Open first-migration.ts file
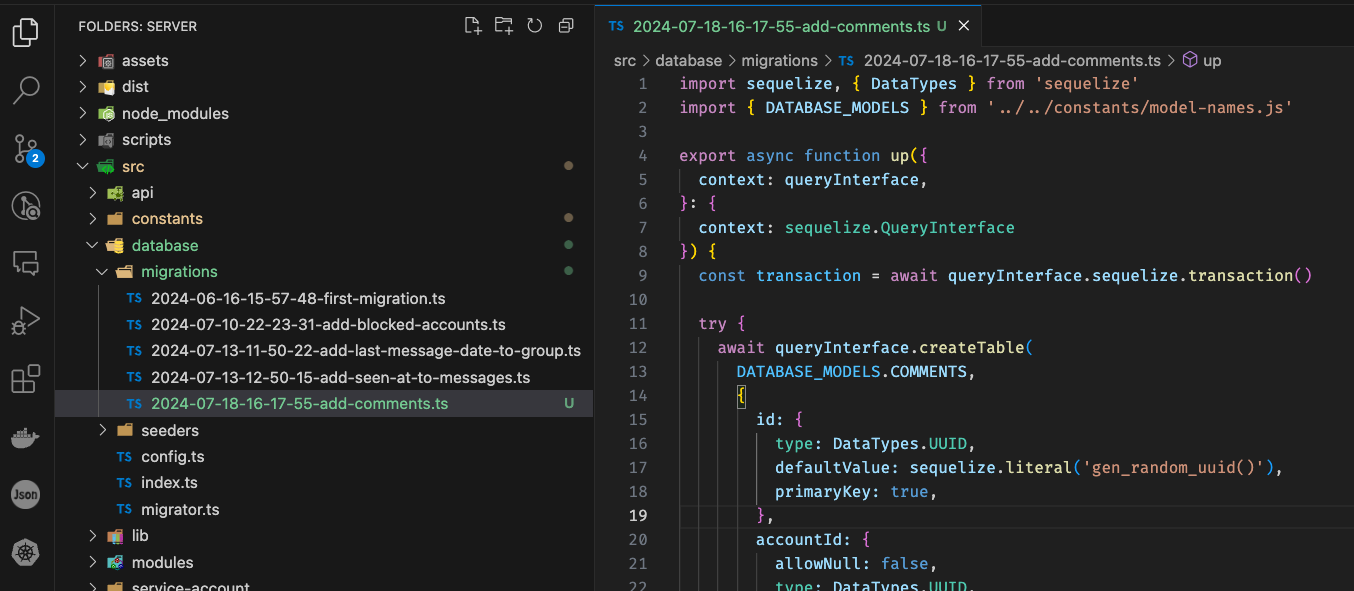1354x591 pixels. coord(324,299)
